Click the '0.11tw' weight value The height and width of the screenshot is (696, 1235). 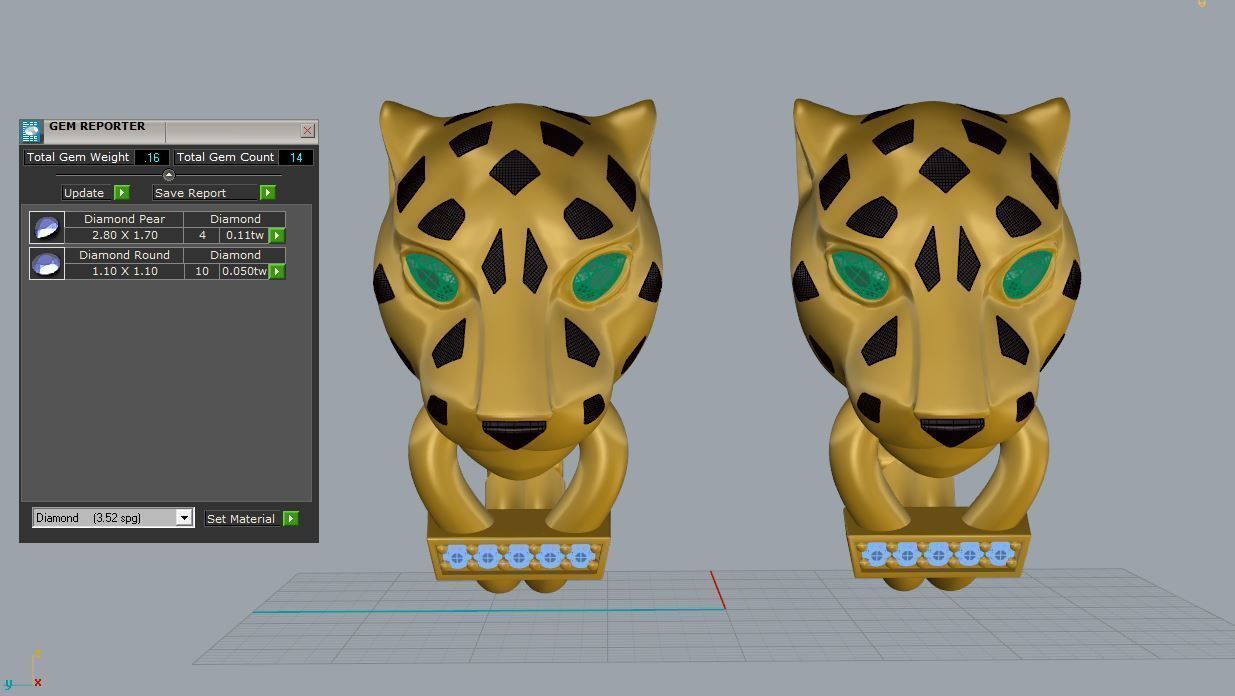[x=244, y=235]
